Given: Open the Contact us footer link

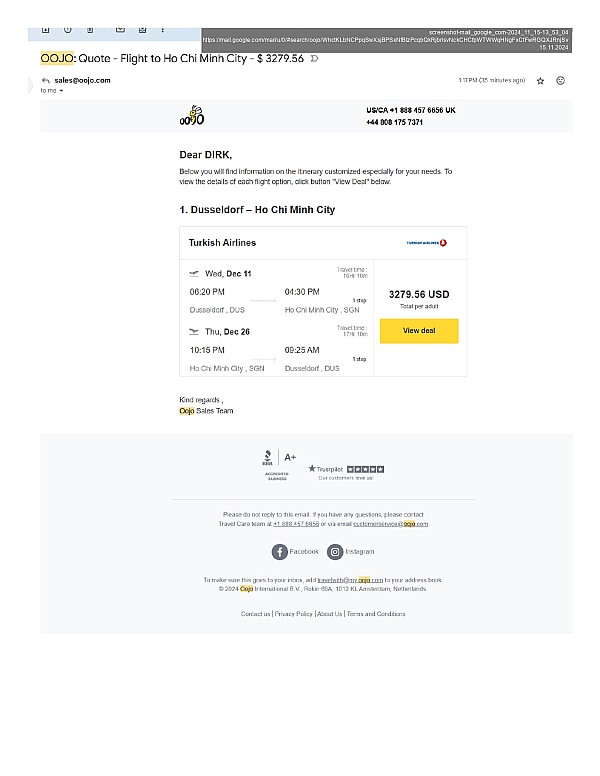Looking at the screenshot, I should pyautogui.click(x=255, y=614).
